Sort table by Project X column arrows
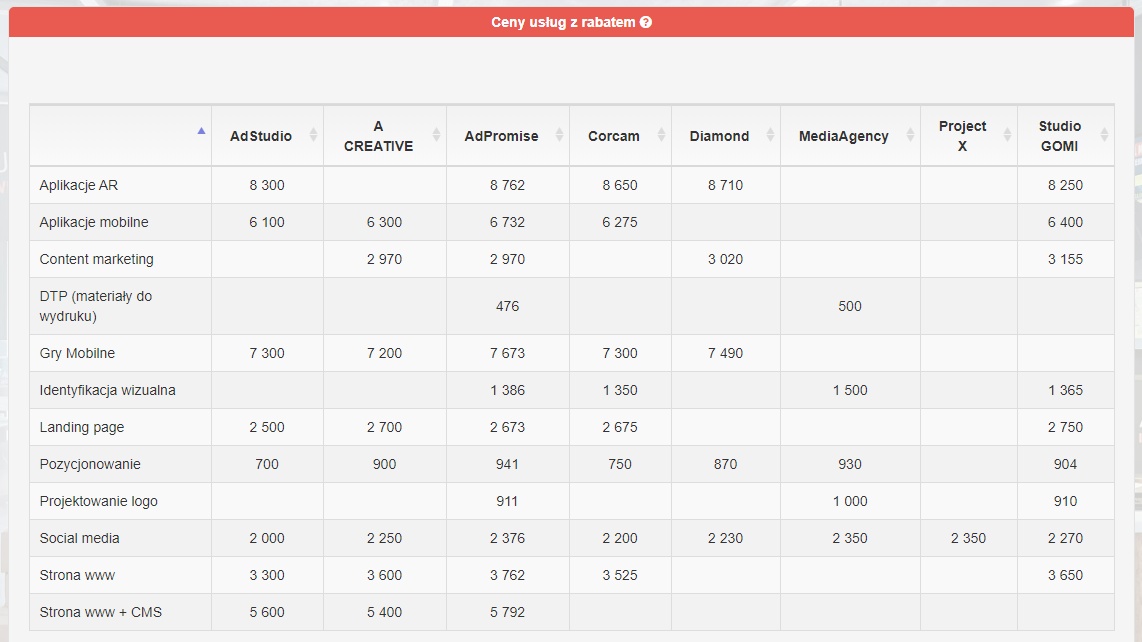This screenshot has height=642, width=1142. [1007, 135]
